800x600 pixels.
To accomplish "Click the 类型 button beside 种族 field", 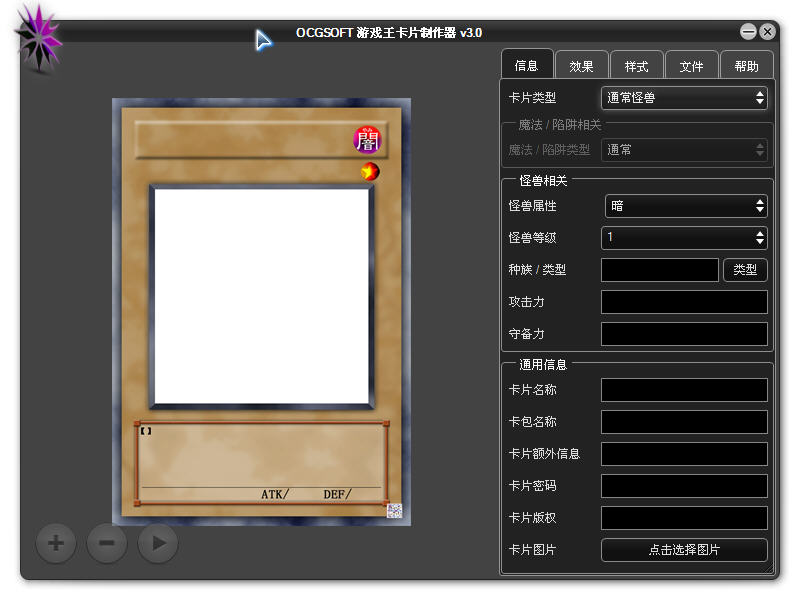I will point(745,270).
